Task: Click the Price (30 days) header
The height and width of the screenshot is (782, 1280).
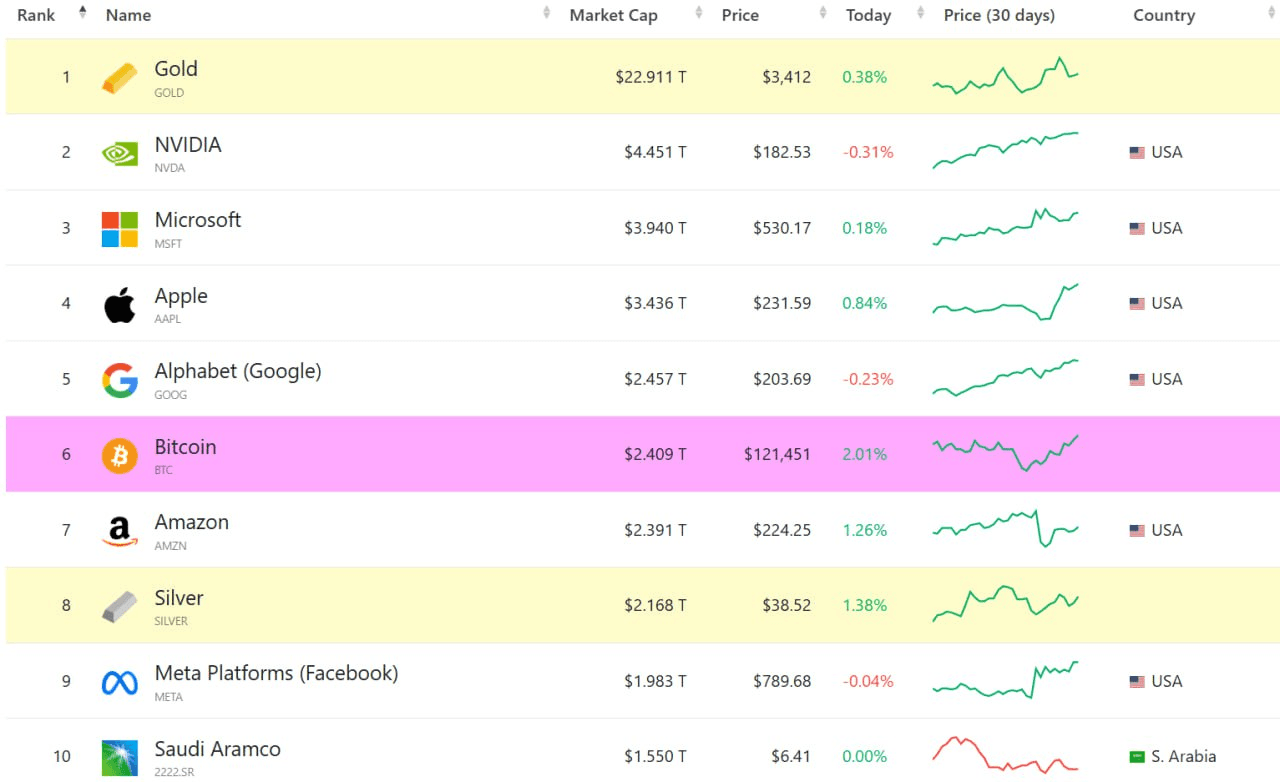Action: 999,15
